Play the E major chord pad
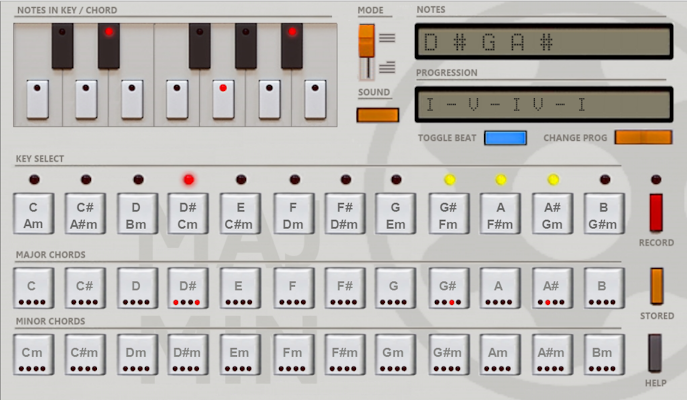 tap(240, 288)
